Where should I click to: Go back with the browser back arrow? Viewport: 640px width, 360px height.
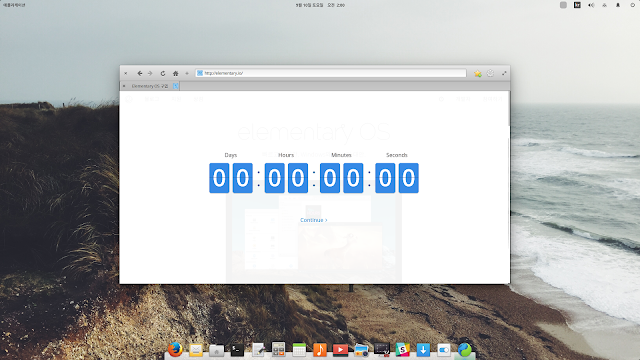140,73
